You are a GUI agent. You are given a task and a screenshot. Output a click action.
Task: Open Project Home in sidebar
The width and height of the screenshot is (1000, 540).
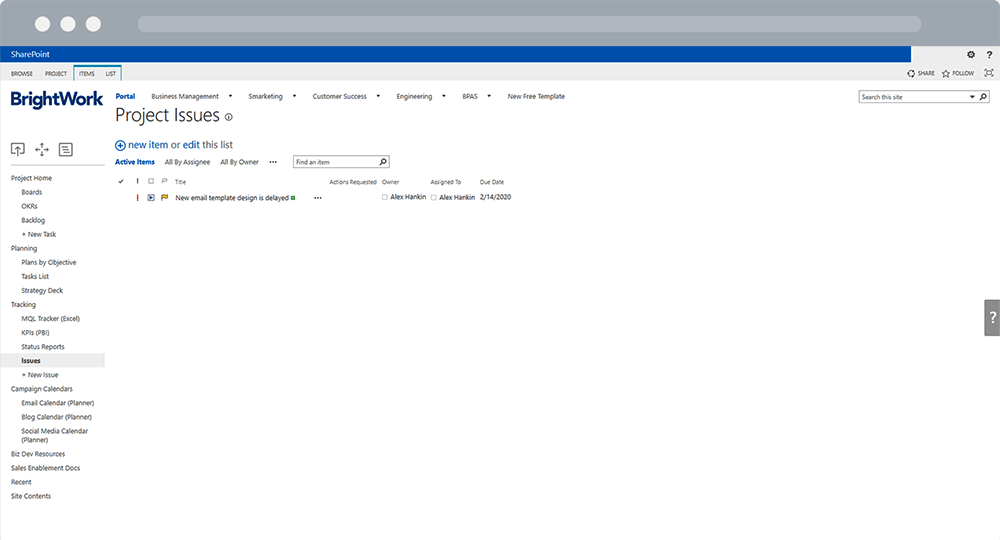coord(31,179)
